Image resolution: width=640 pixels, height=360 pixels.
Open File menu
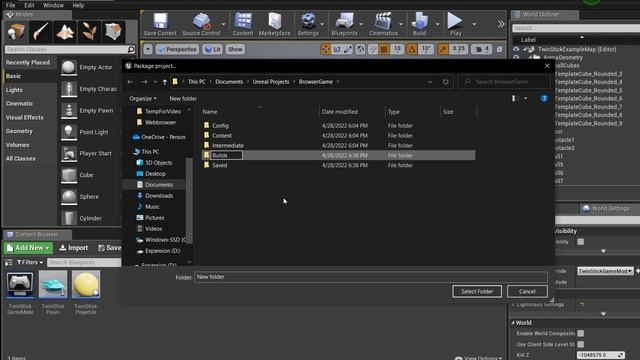[11, 5]
